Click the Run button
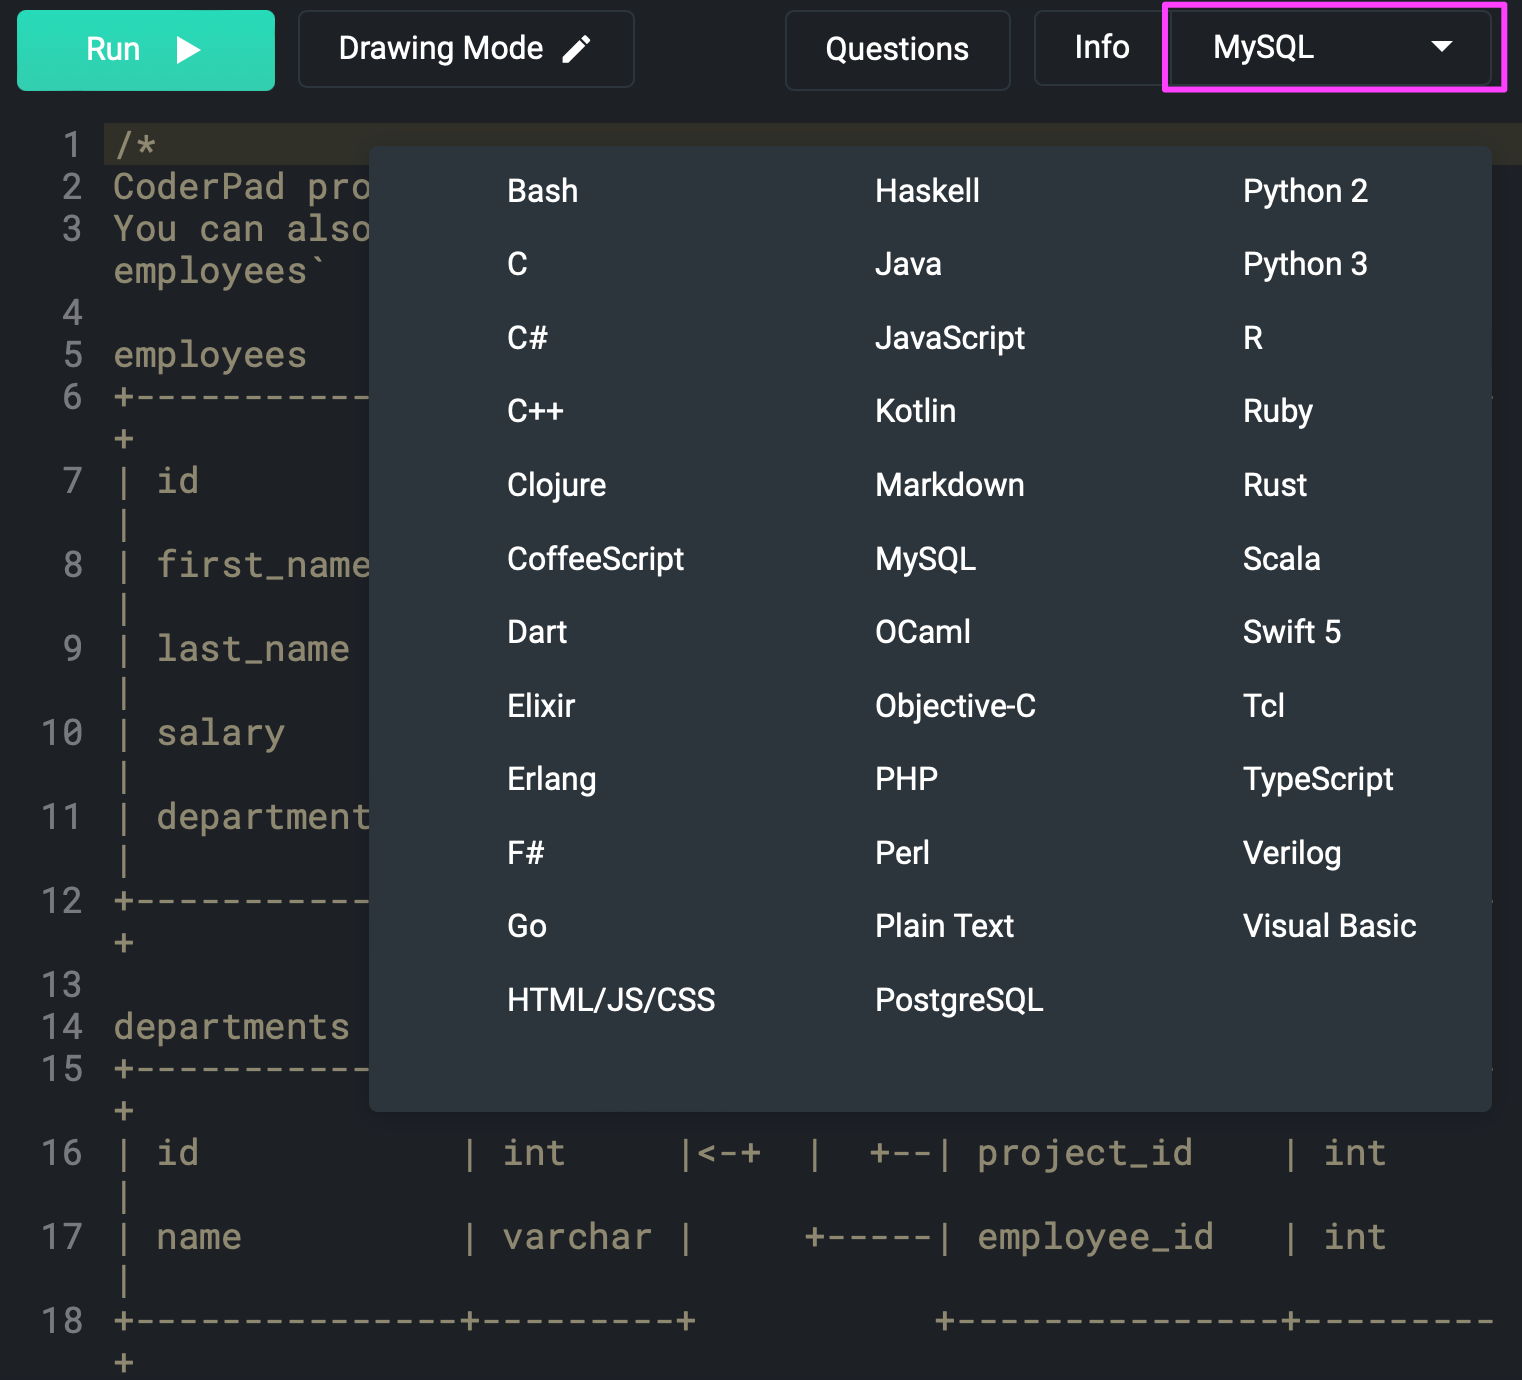Viewport: 1522px width, 1380px height. point(146,50)
